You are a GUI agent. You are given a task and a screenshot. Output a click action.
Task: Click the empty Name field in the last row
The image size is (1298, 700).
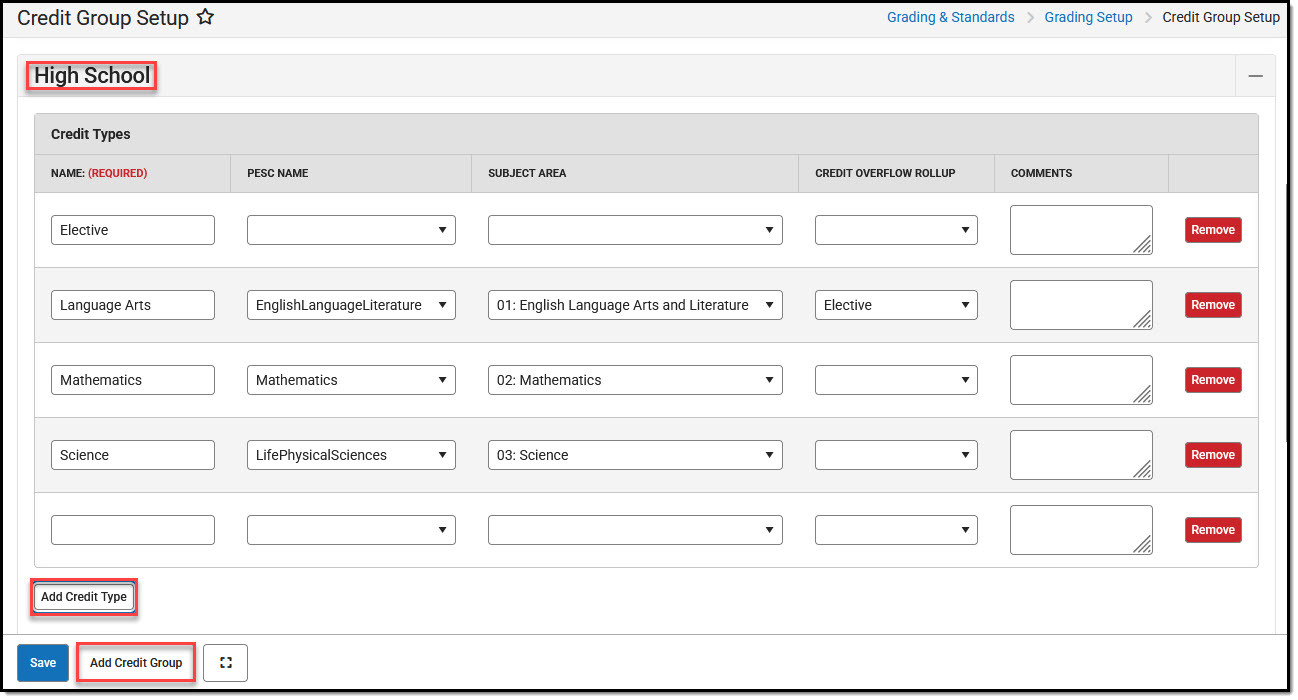coord(132,529)
